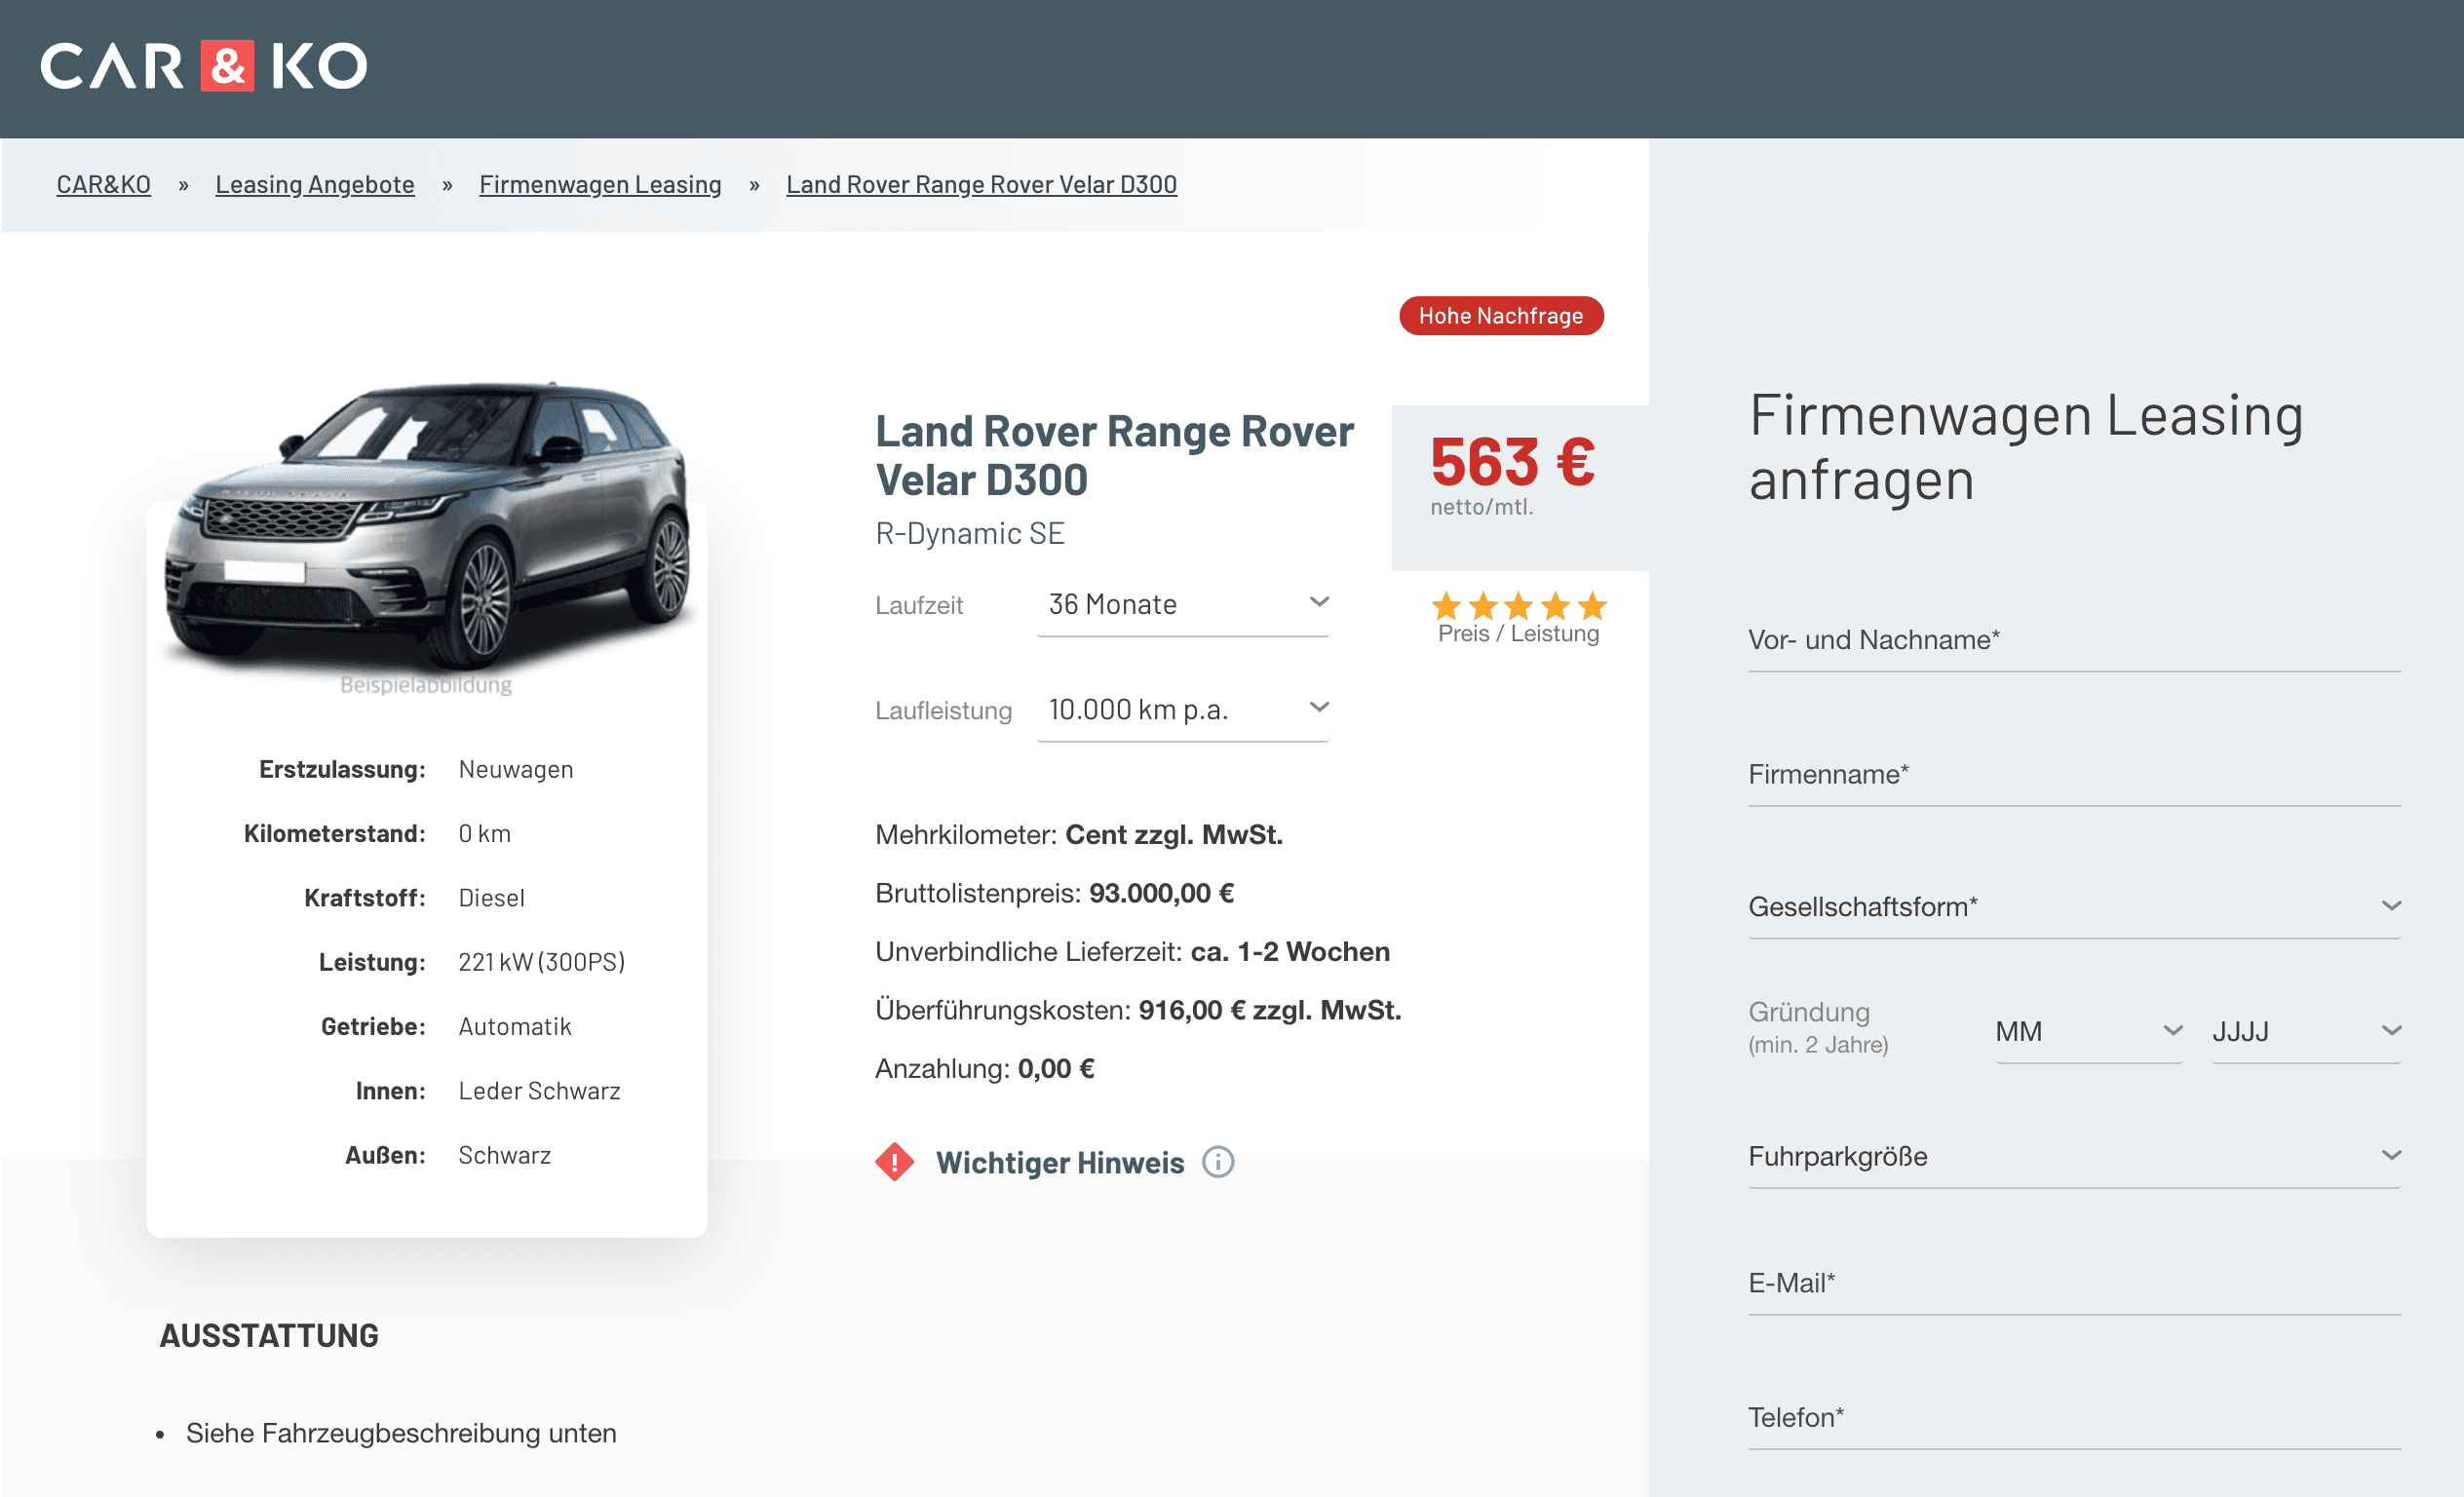Open the Laufzeit 36 Monate dropdown
The image size is (2464, 1497).
click(1183, 605)
